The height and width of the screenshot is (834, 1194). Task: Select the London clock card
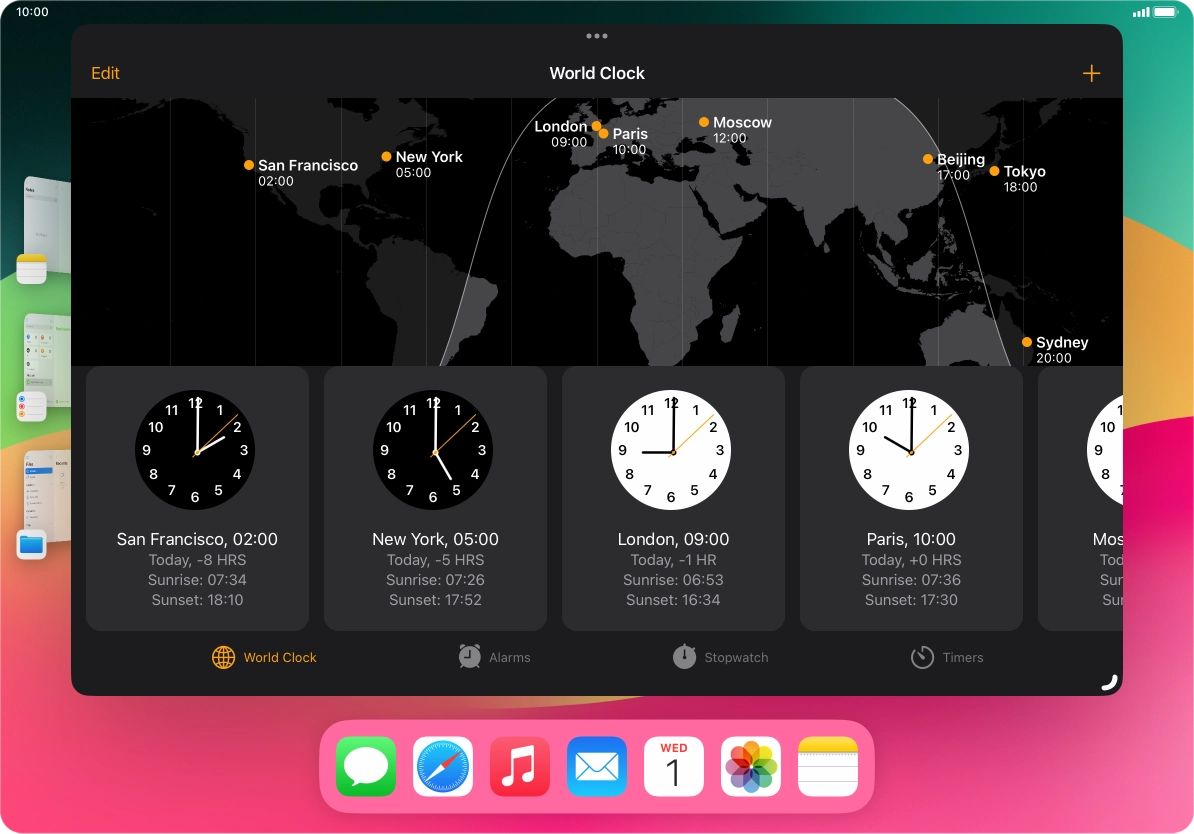click(x=672, y=498)
